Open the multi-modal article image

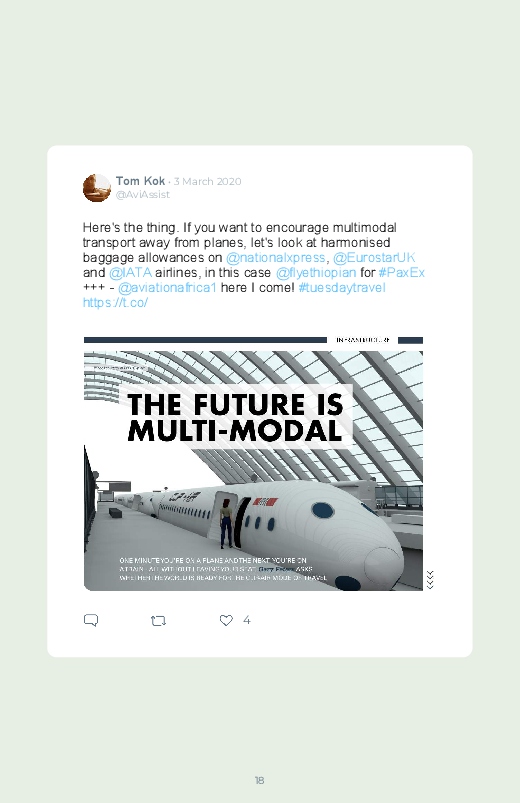click(x=253, y=464)
